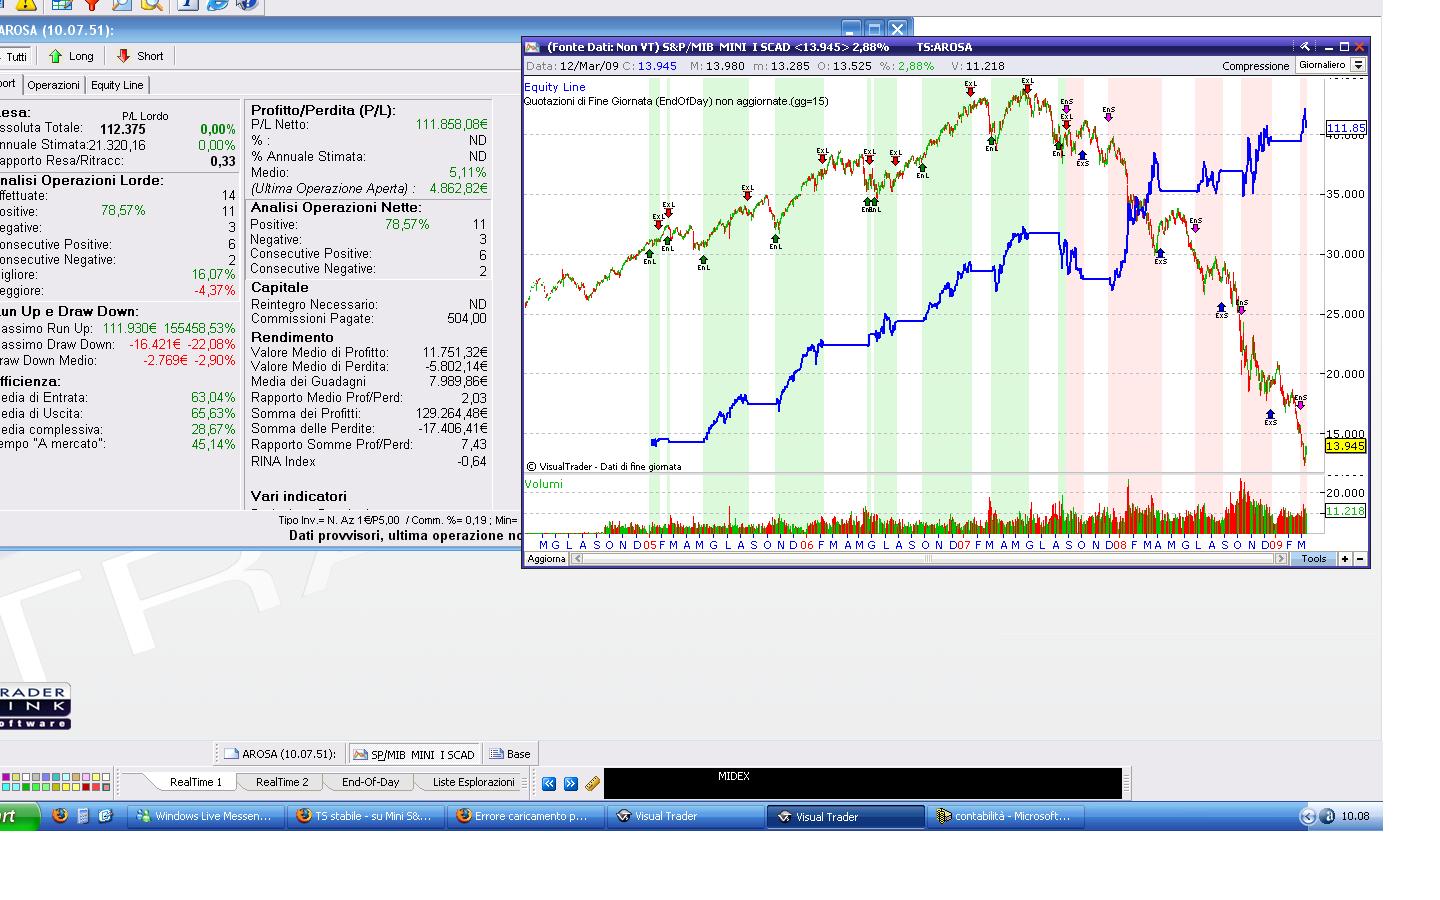Switch to the Equity Line tab
Screen dimensions: 1440x900
click(x=118, y=85)
